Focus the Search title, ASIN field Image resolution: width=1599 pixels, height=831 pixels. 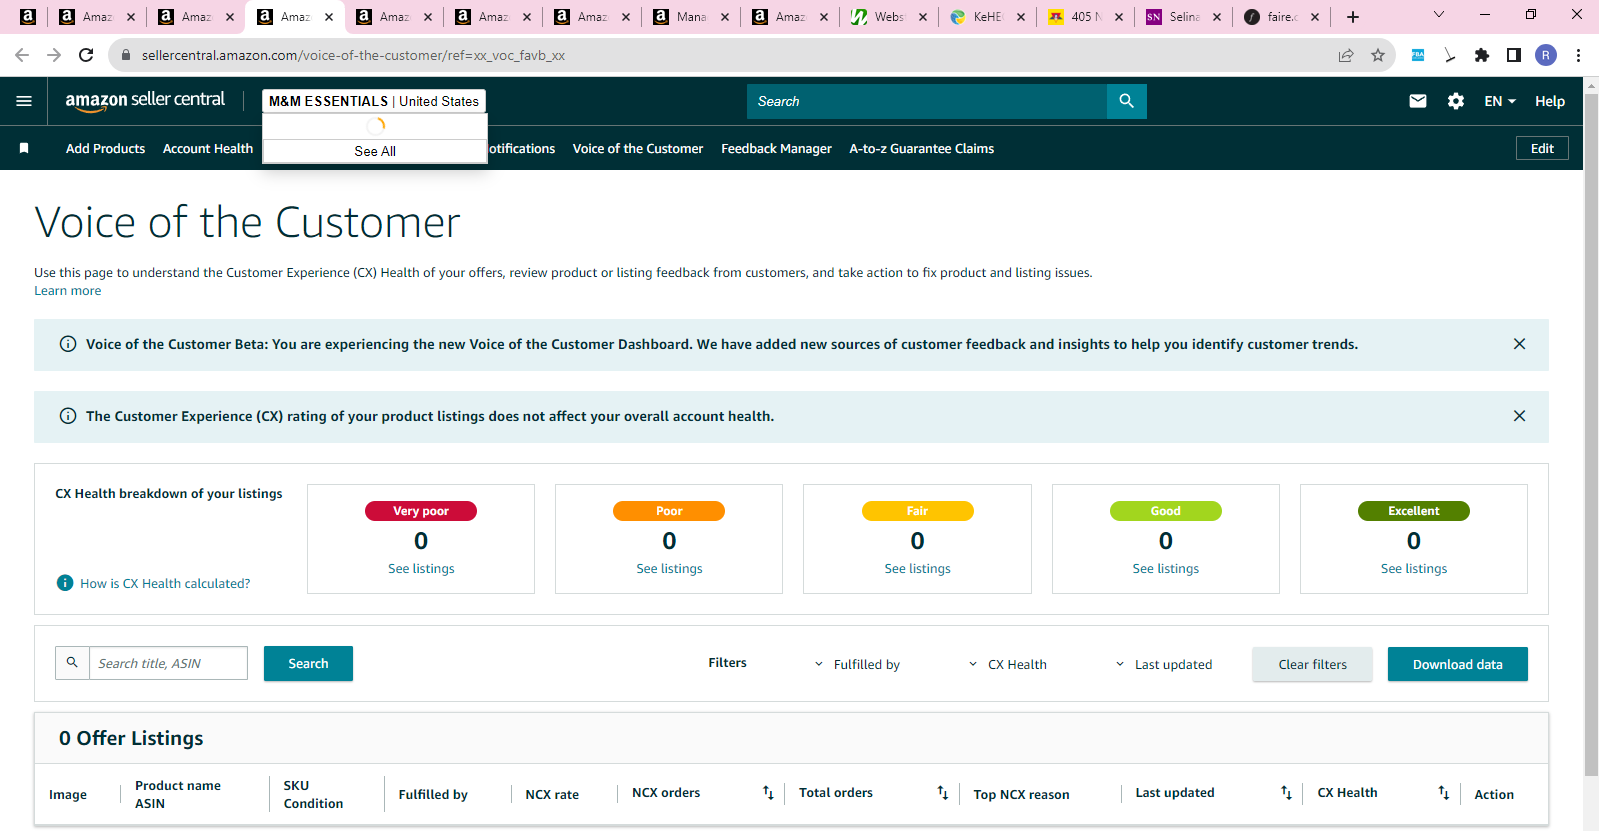coord(168,663)
